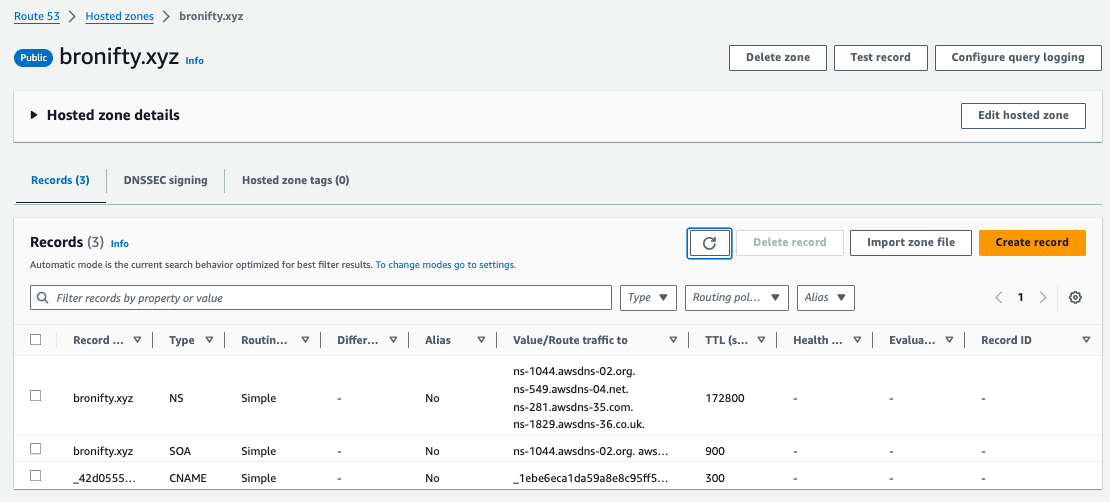Expand the Hosted zone details section

pos(34,115)
